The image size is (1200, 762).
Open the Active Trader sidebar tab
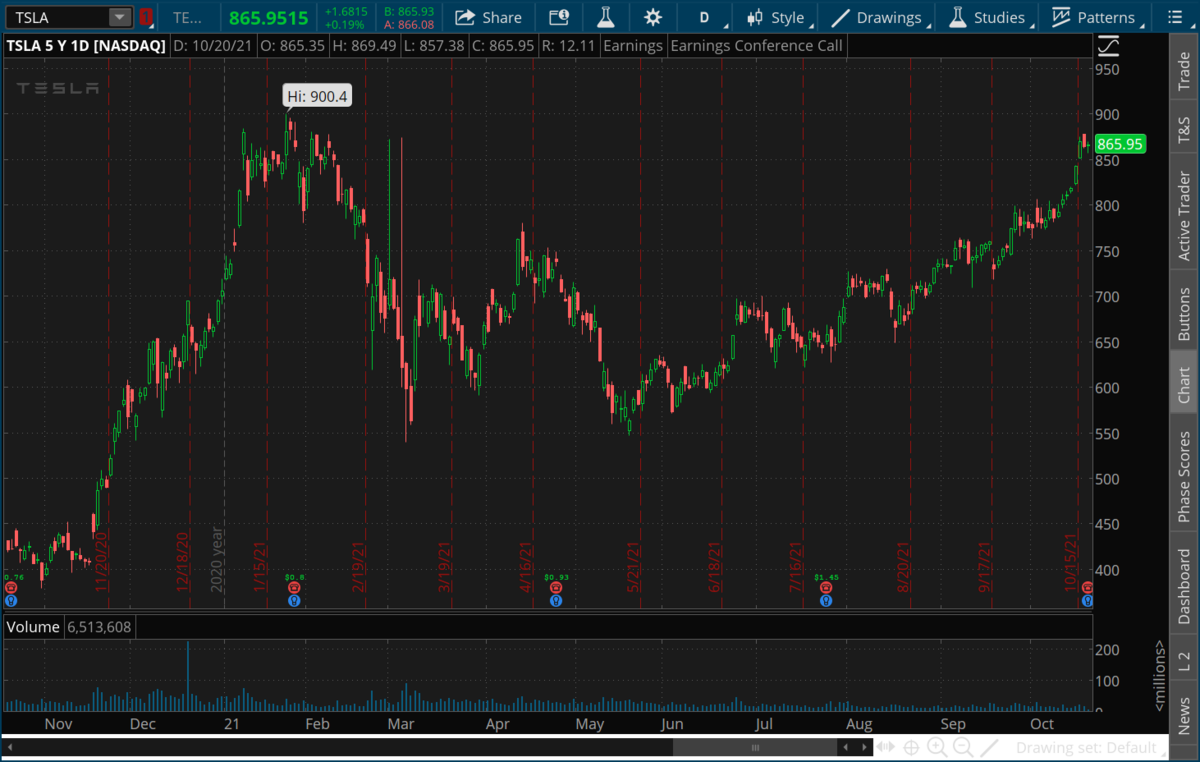click(x=1185, y=217)
